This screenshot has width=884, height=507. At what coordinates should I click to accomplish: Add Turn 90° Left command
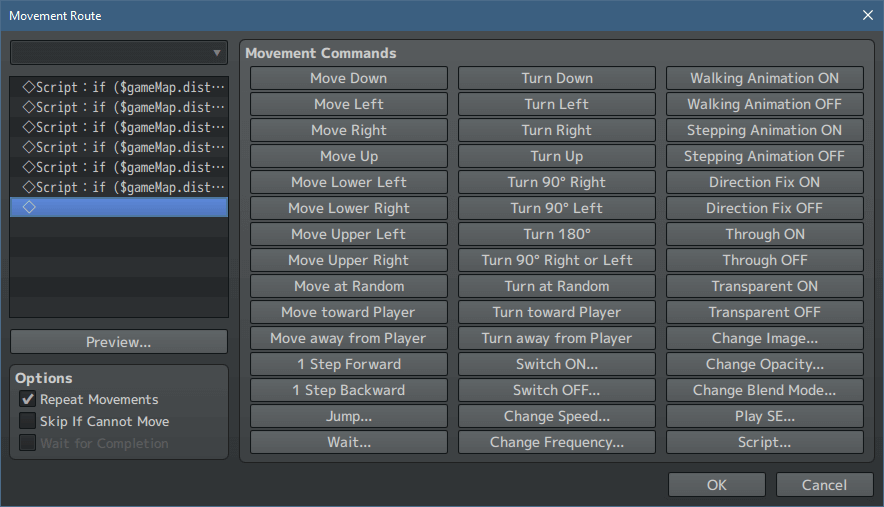tap(557, 208)
